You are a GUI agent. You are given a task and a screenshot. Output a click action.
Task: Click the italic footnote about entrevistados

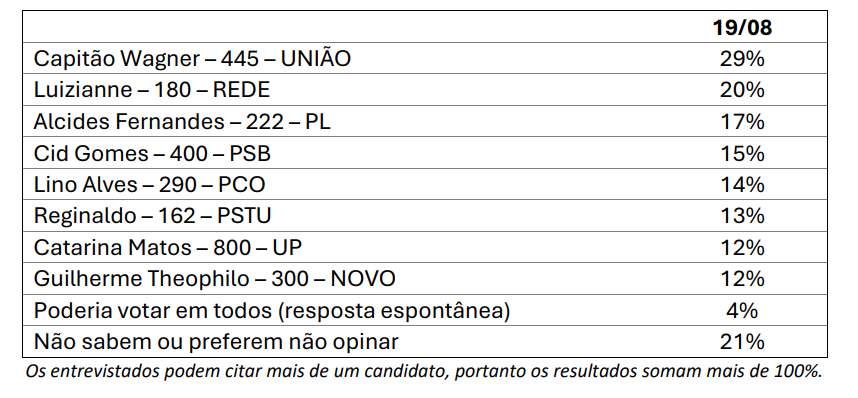pyautogui.click(x=424, y=372)
